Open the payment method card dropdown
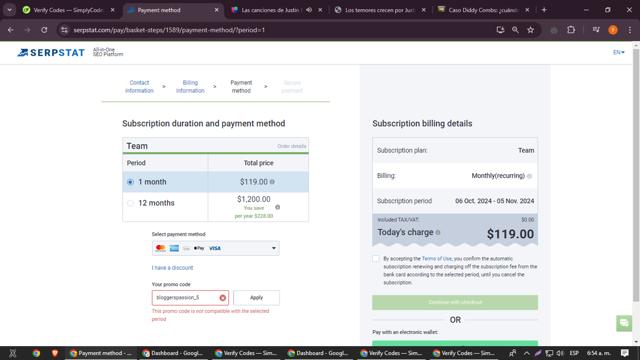The height and width of the screenshot is (360, 640). pos(216,248)
